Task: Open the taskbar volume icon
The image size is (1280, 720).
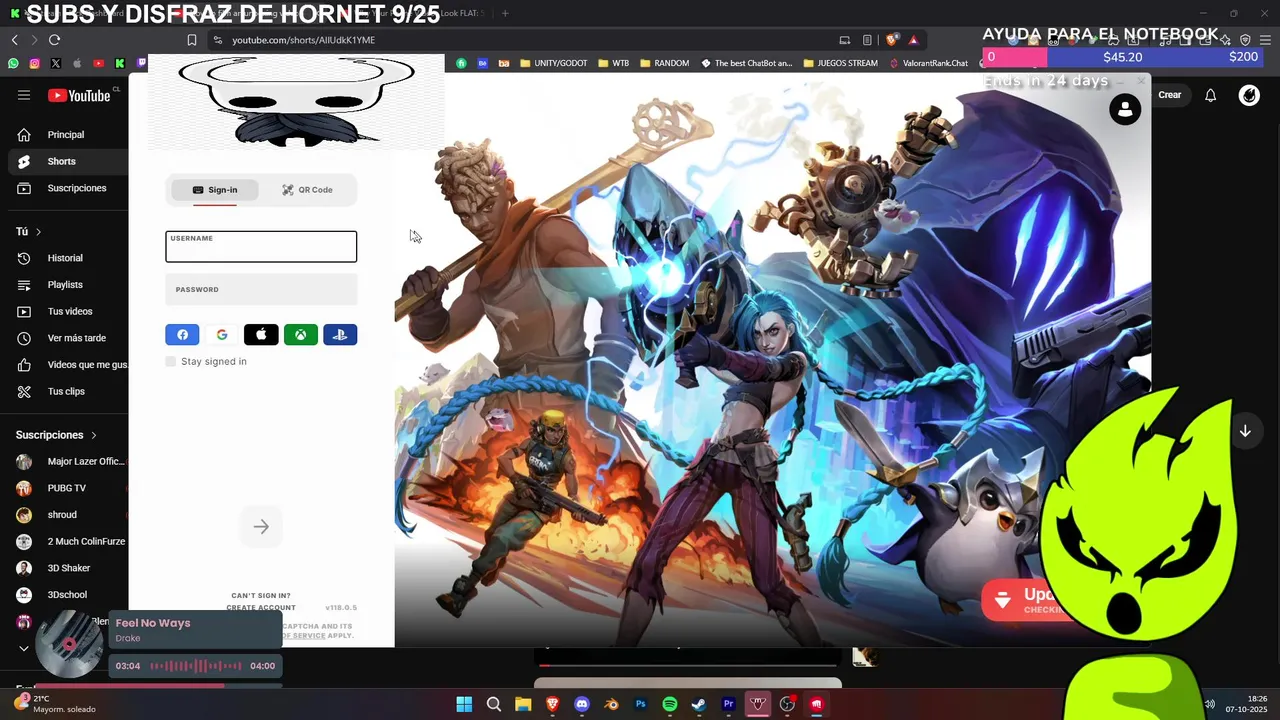Action: click(1209, 704)
